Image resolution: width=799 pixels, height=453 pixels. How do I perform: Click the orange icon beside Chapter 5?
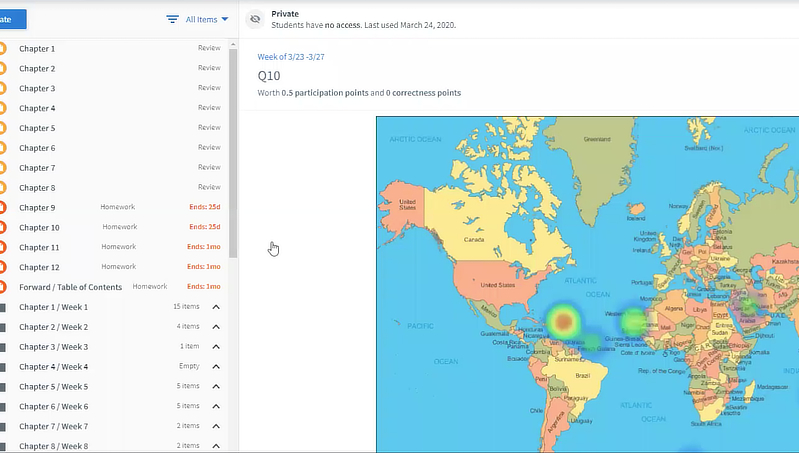2,128
